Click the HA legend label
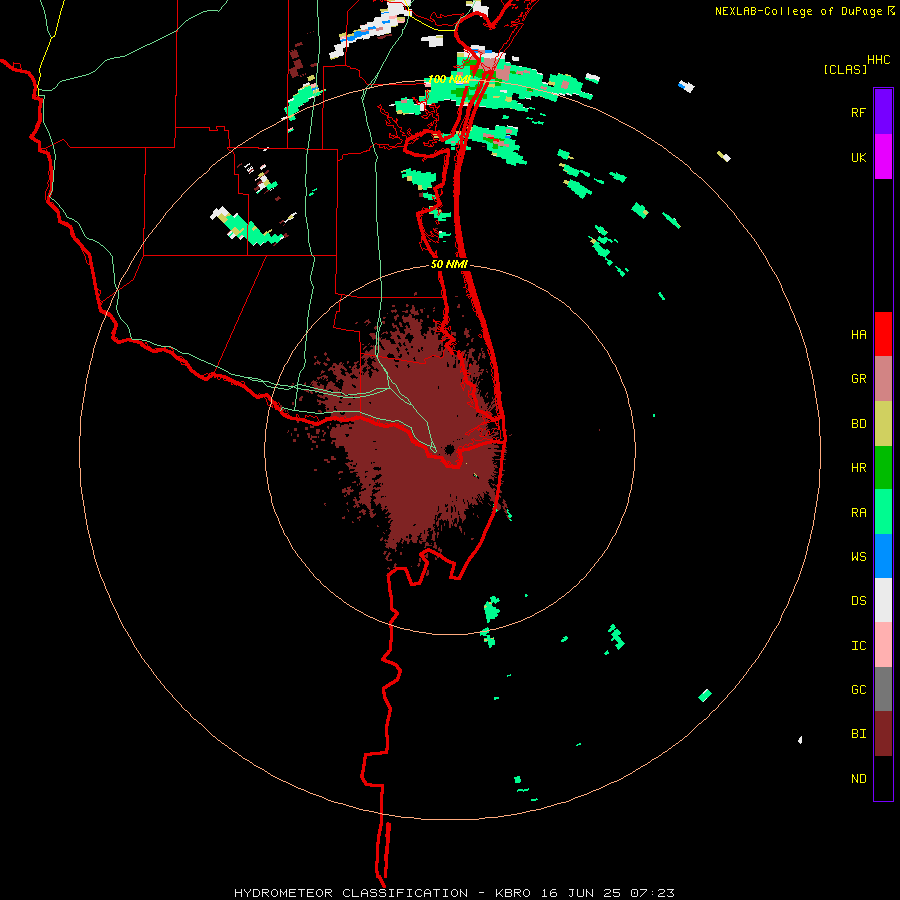900x900 pixels. pyautogui.click(x=858, y=334)
